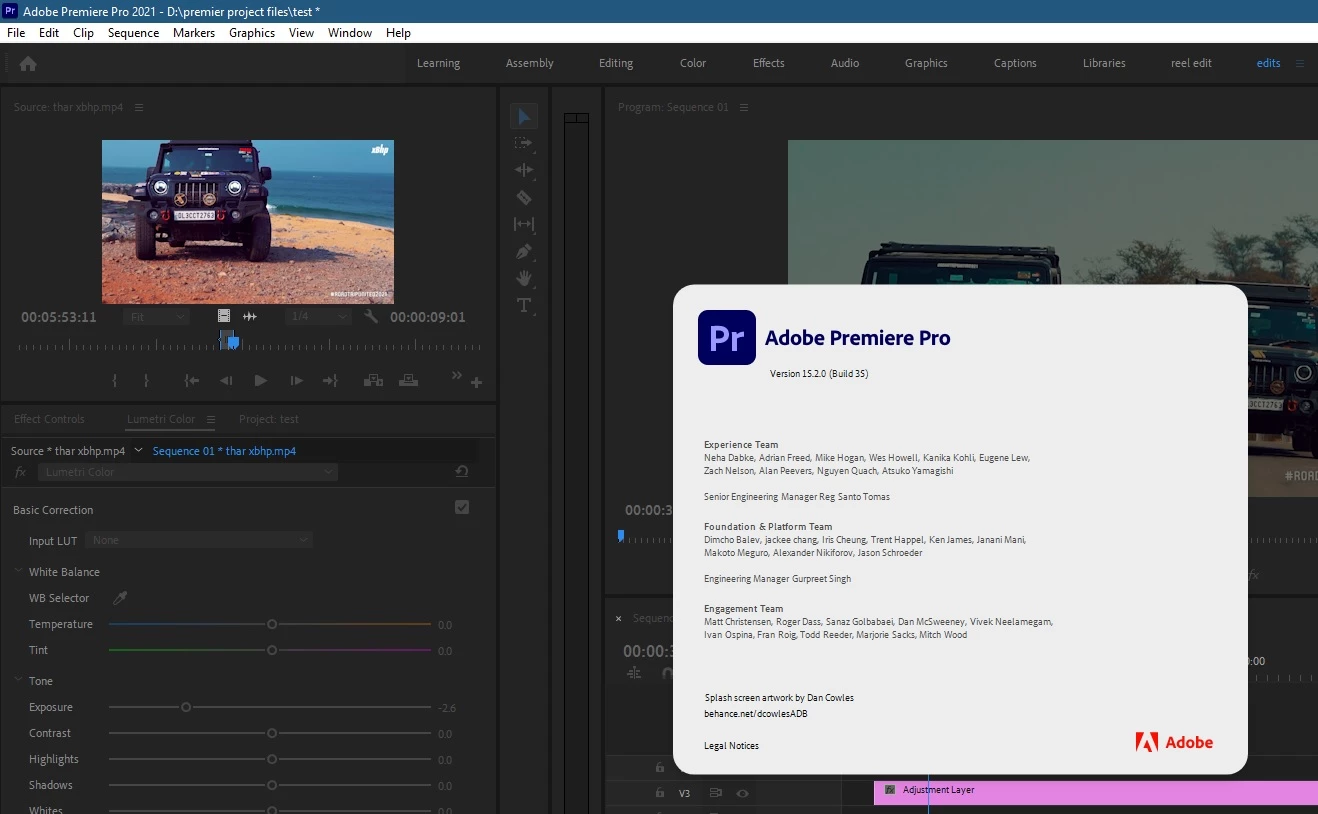Image resolution: width=1318 pixels, height=814 pixels.
Task: Adjust the Tint slider handle
Action: coord(272,650)
